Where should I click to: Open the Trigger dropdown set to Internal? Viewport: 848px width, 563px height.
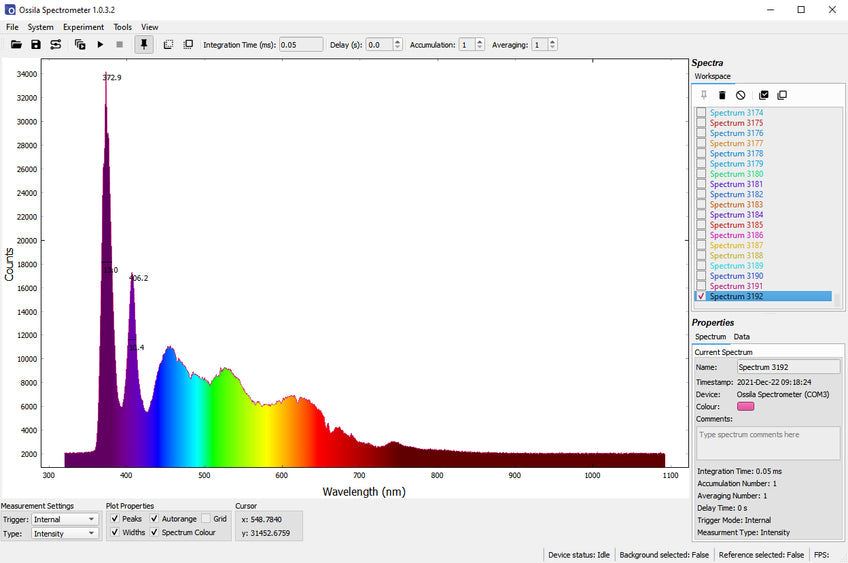(x=65, y=519)
